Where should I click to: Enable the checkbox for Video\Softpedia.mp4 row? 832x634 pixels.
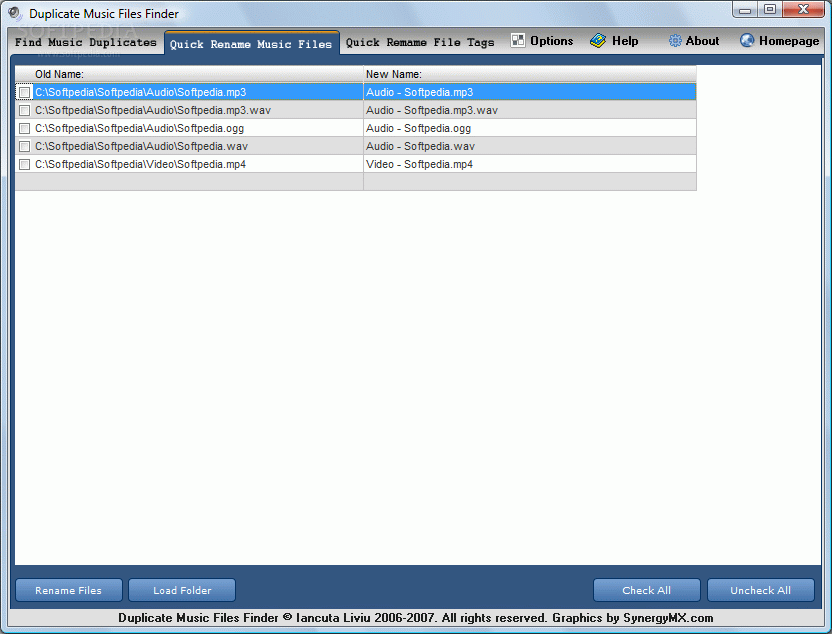(x=24, y=164)
